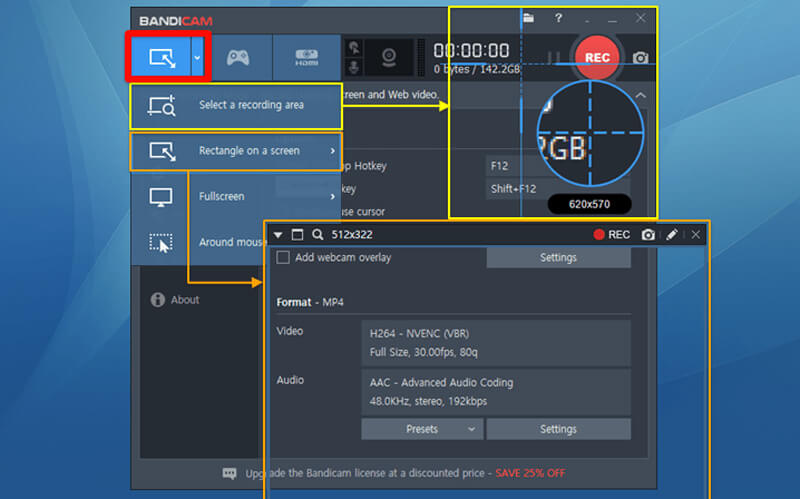The height and width of the screenshot is (499, 800).
Task: Open the recording bar triangle menu
Action: tap(278, 234)
